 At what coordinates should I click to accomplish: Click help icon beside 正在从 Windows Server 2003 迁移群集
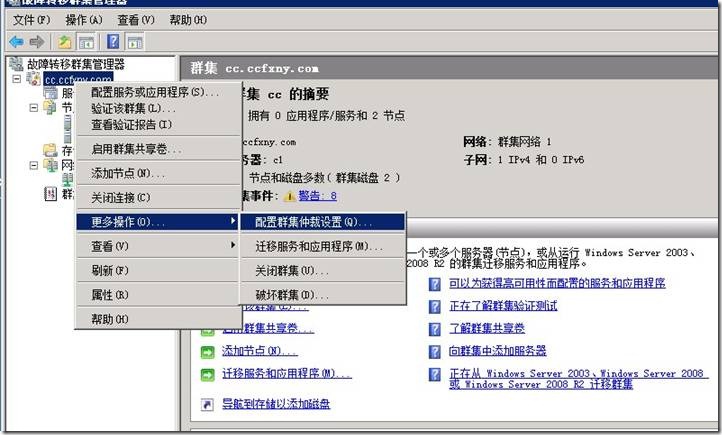(x=435, y=374)
